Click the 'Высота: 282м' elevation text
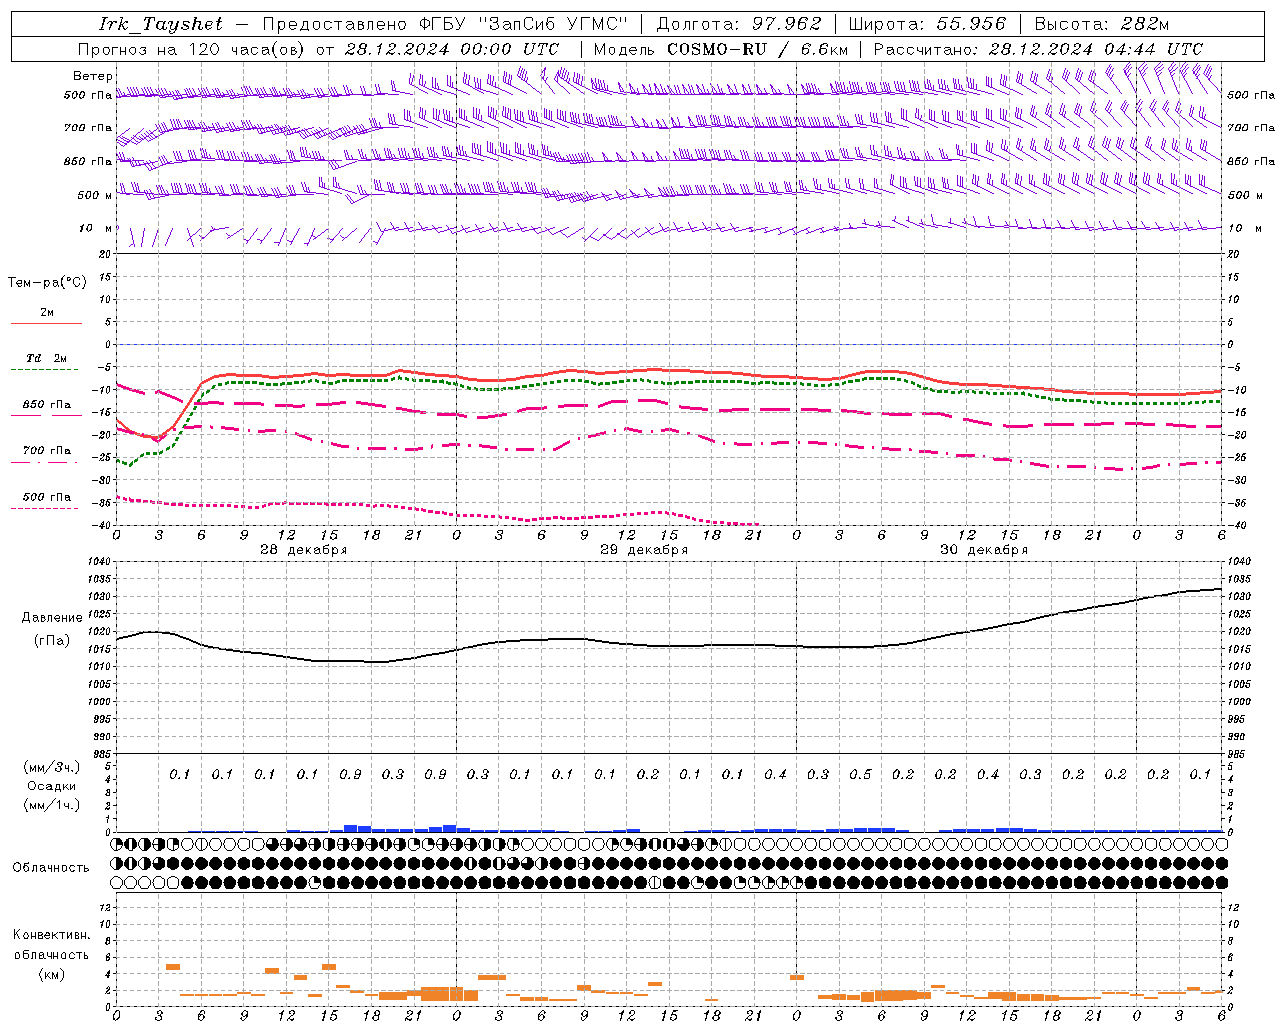This screenshot has width=1280, height=1024. (x=1101, y=24)
